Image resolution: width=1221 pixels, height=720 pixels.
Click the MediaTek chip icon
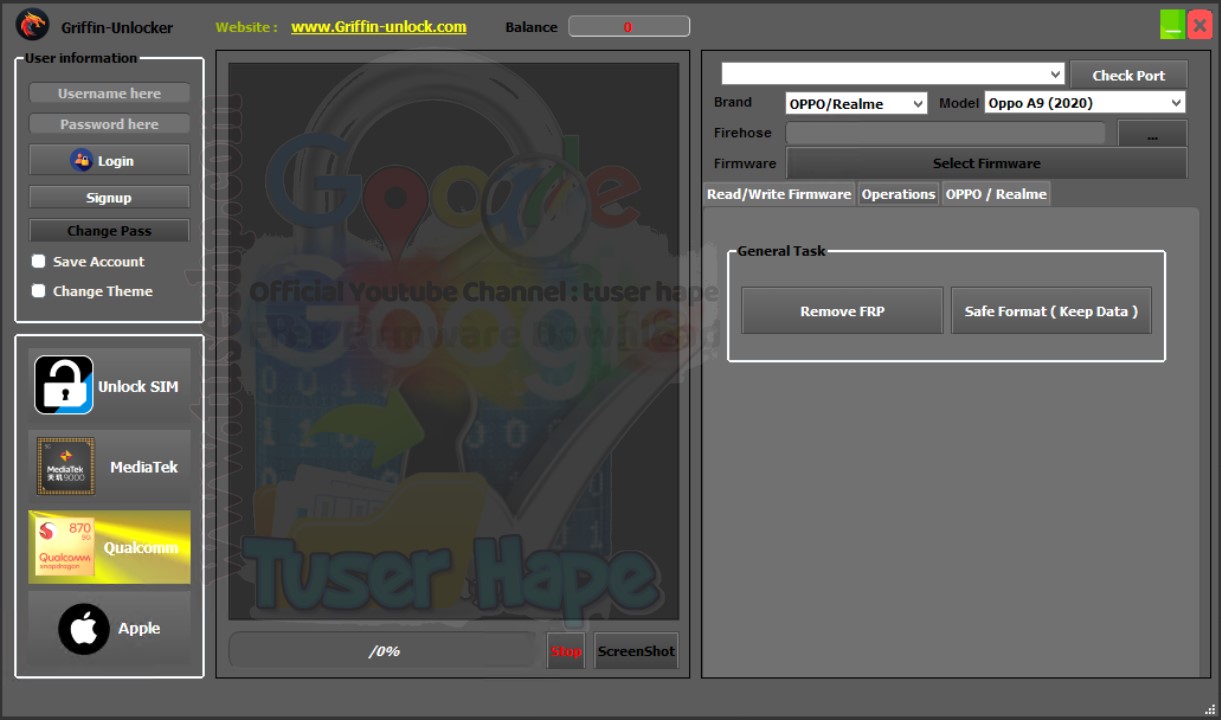pyautogui.click(x=66, y=466)
